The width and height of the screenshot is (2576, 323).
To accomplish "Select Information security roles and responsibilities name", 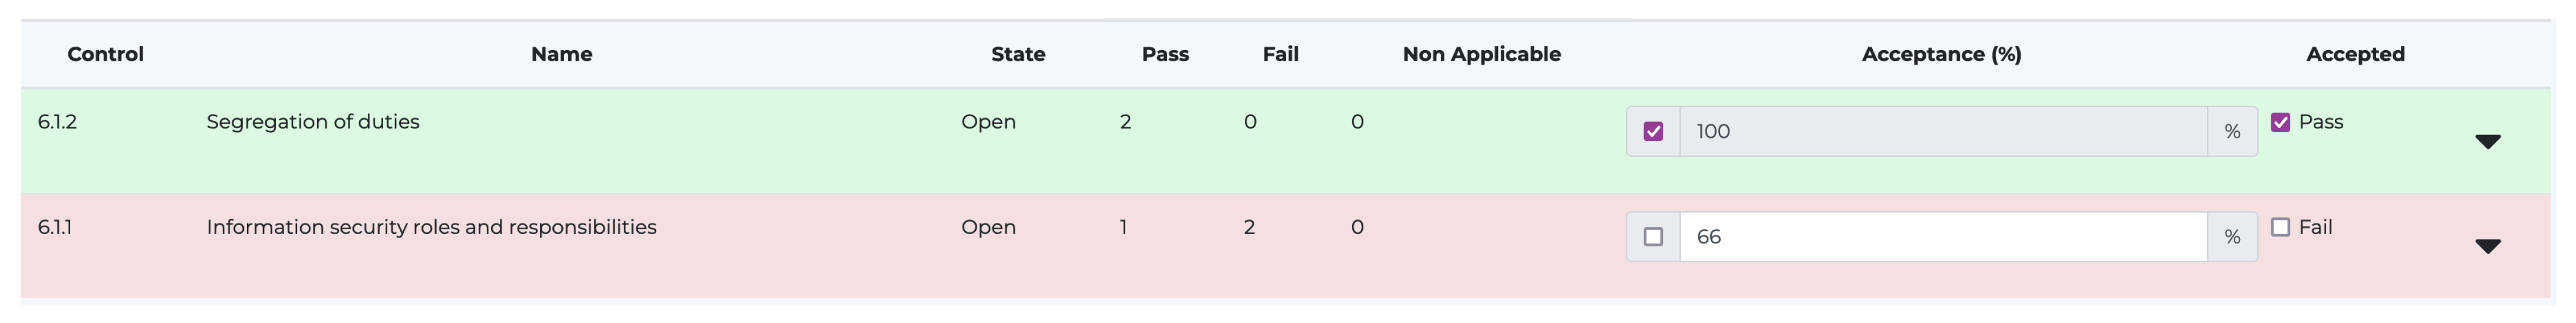I will pos(431,227).
